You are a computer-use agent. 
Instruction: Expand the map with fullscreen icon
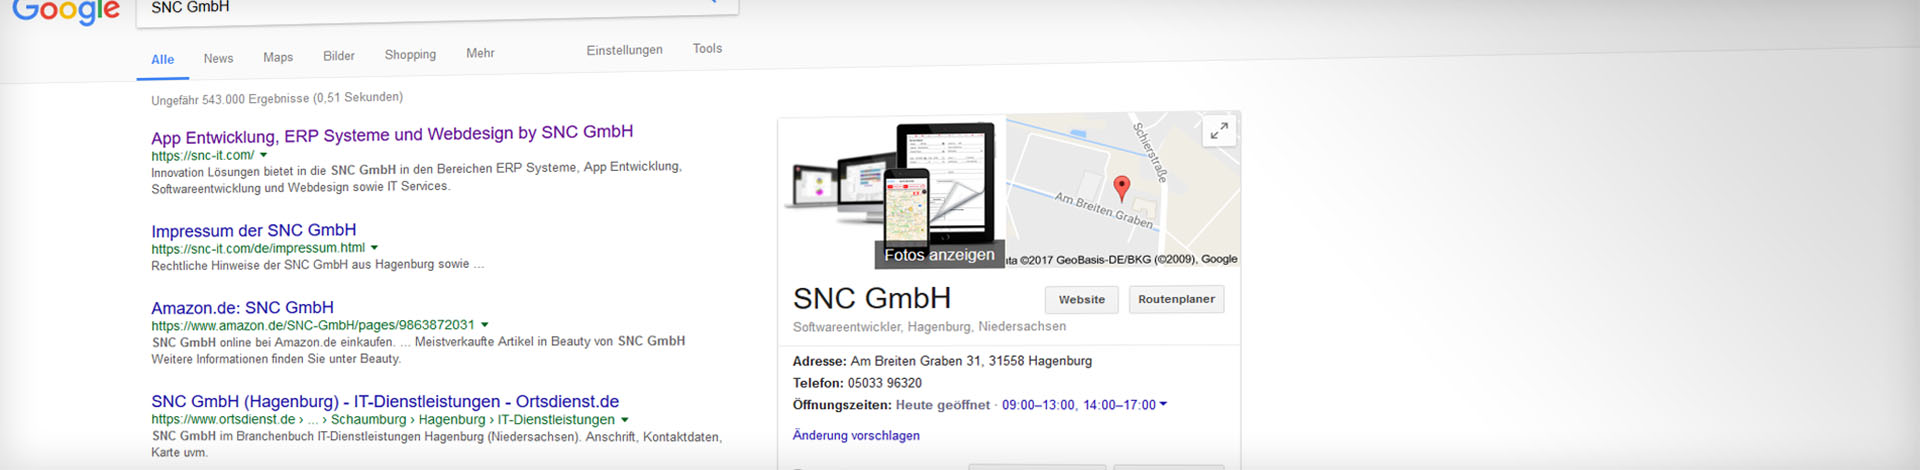pyautogui.click(x=1218, y=131)
